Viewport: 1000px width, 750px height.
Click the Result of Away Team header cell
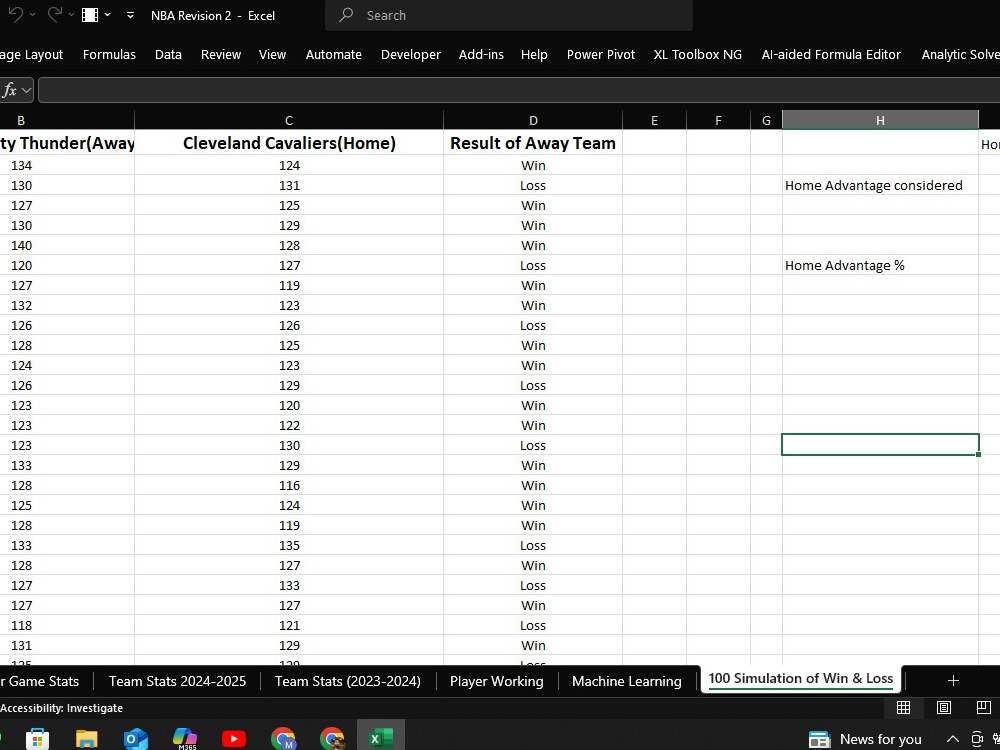533,143
